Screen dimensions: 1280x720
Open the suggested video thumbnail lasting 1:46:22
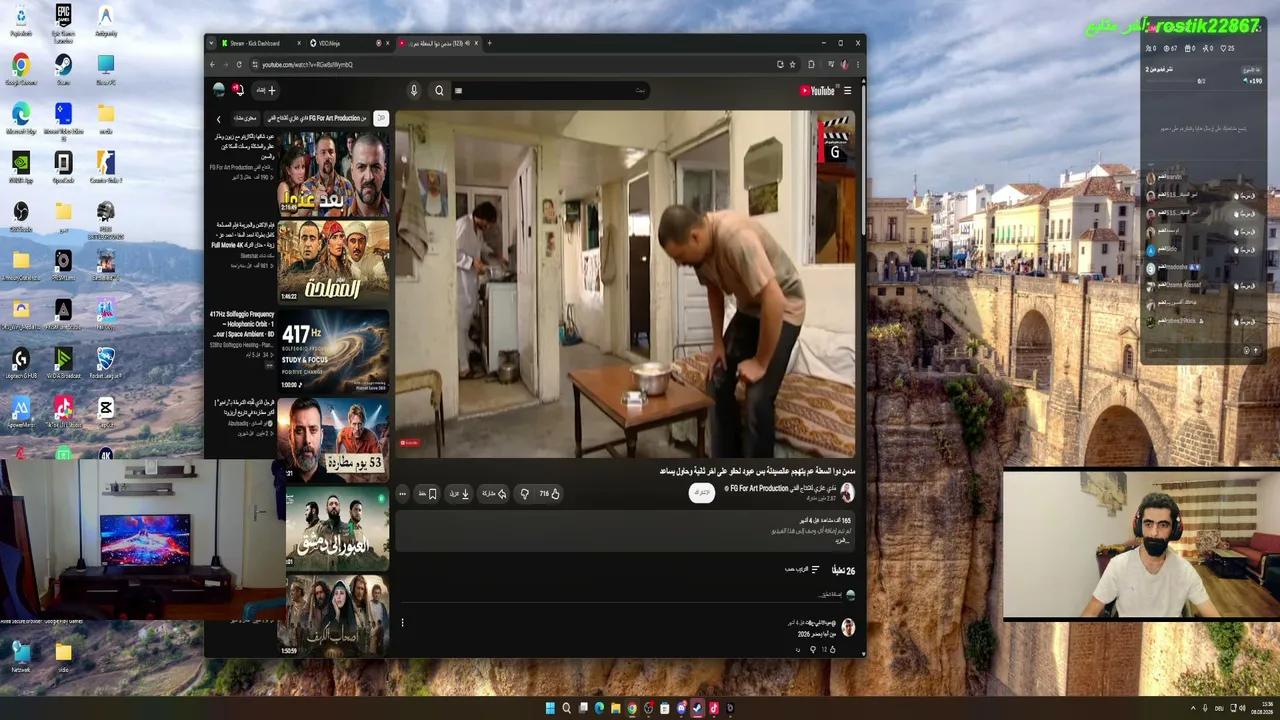[x=333, y=261]
